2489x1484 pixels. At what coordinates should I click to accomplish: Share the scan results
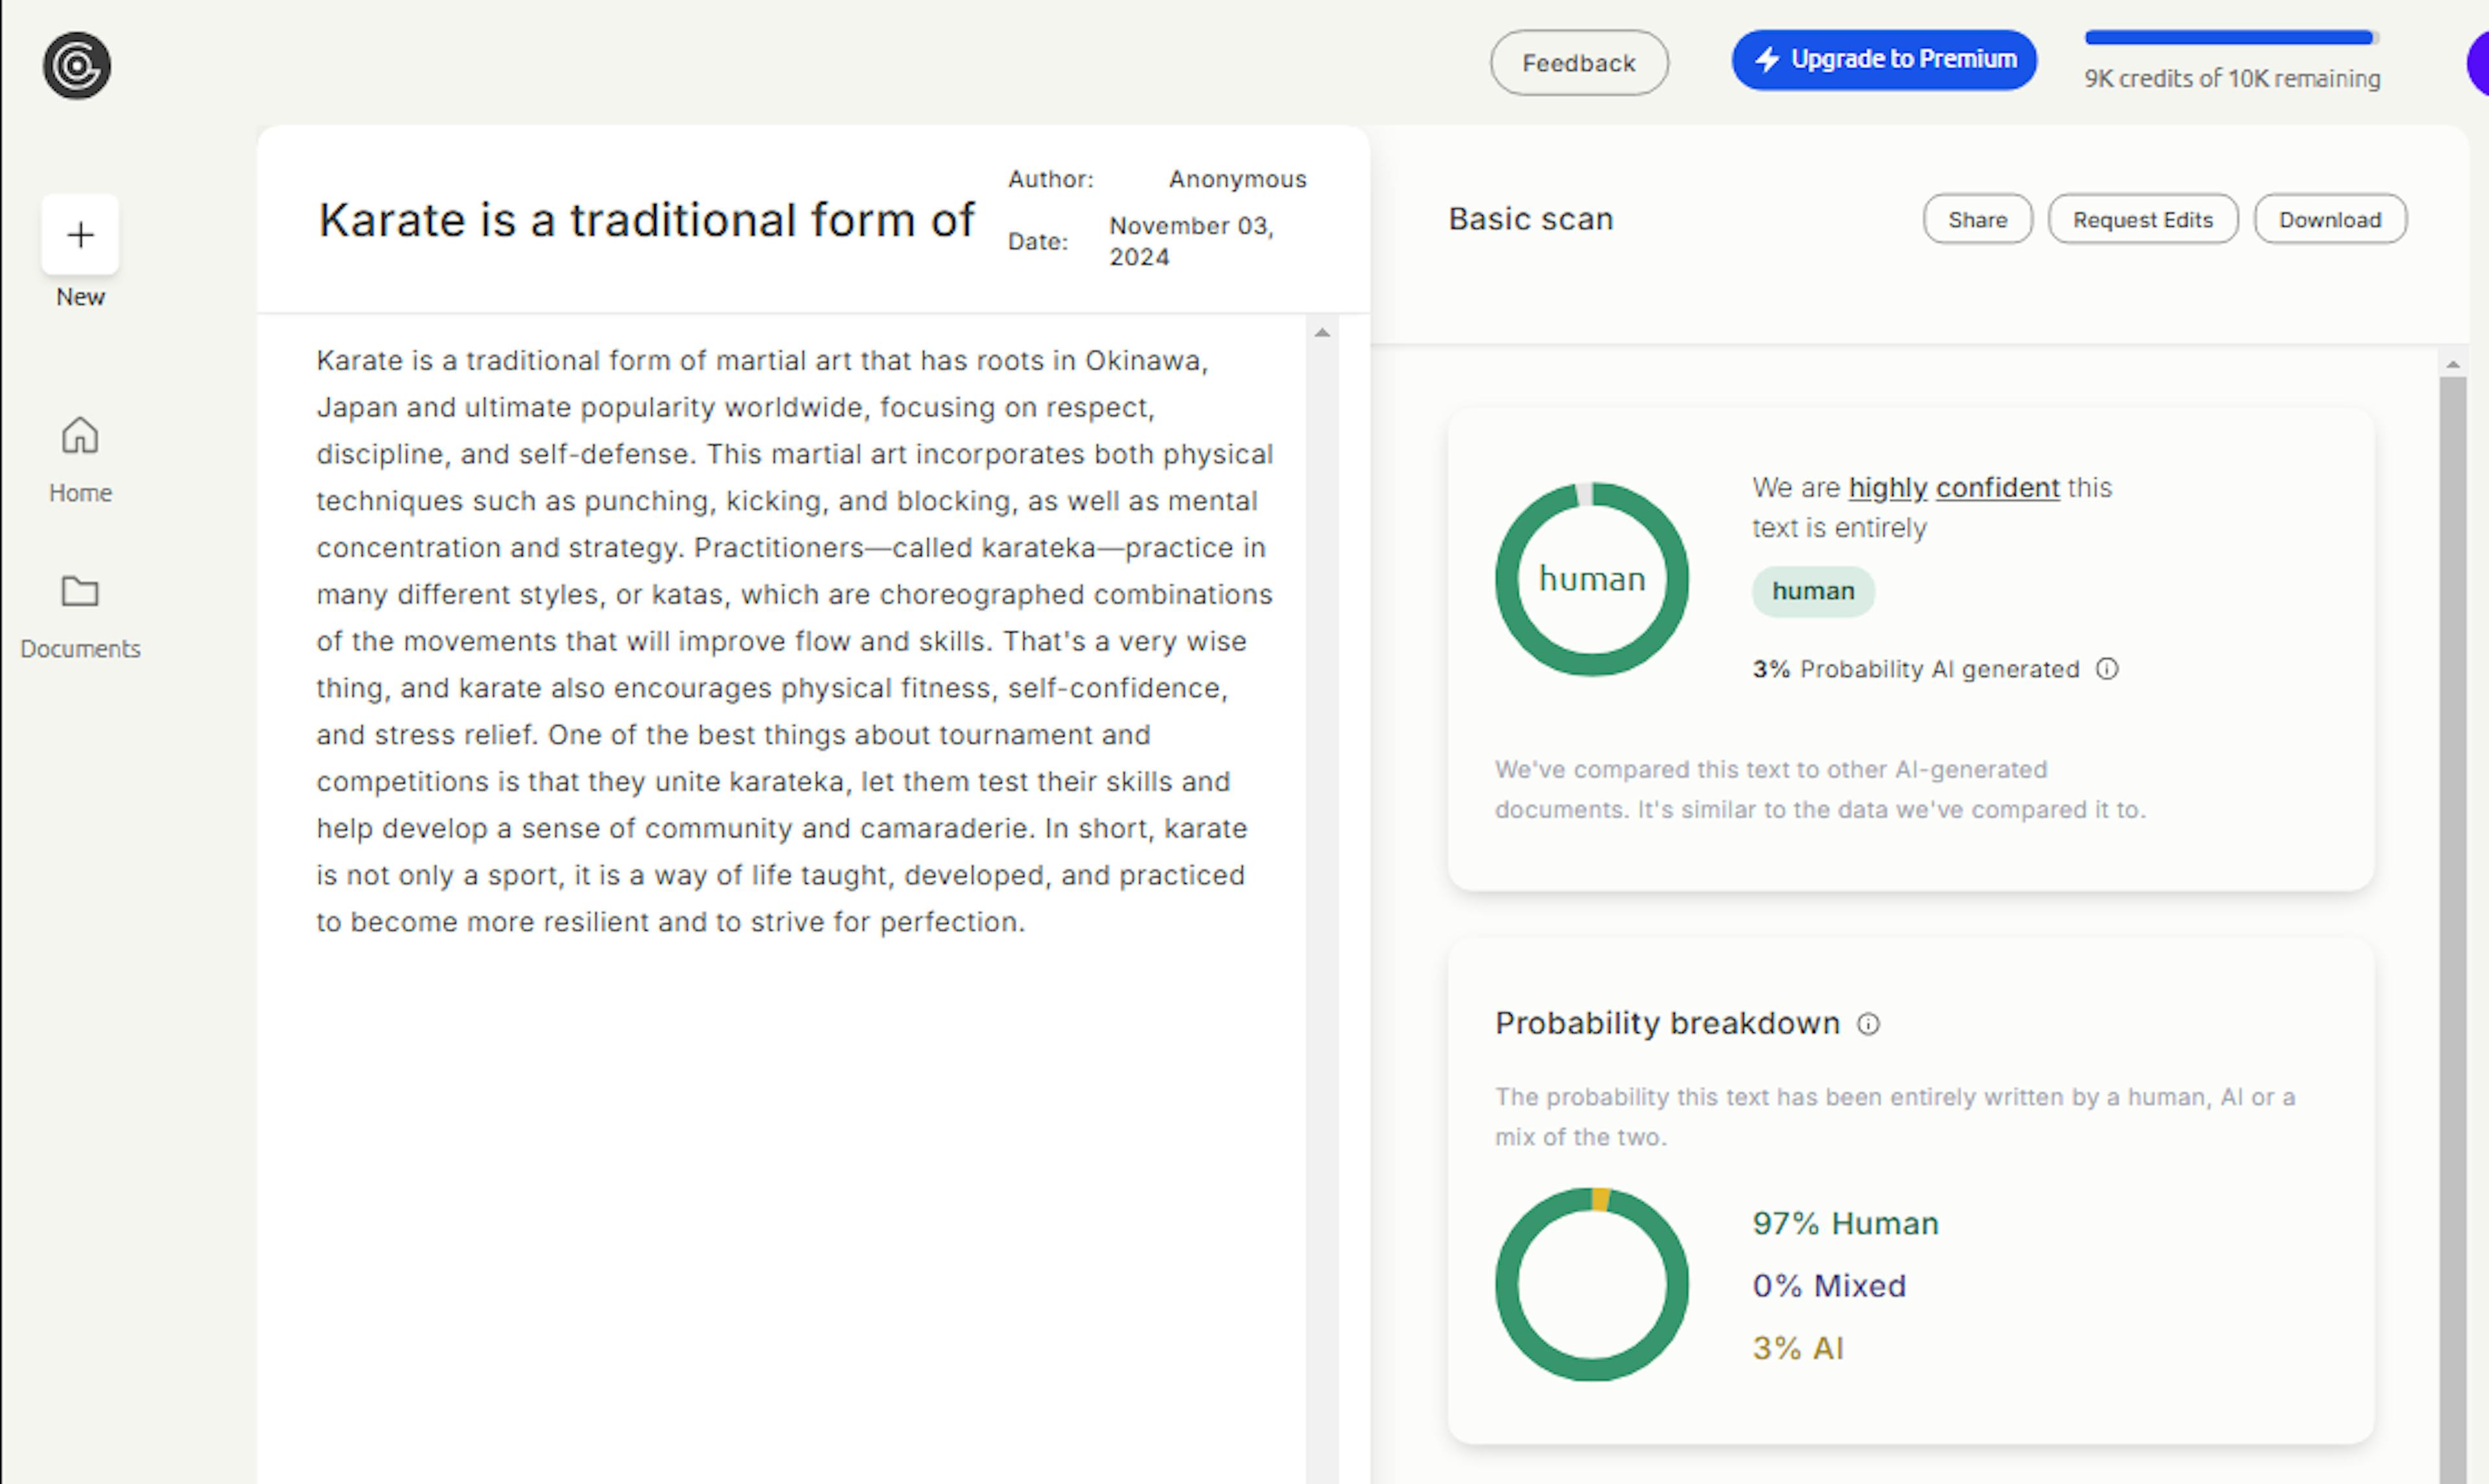[1977, 218]
